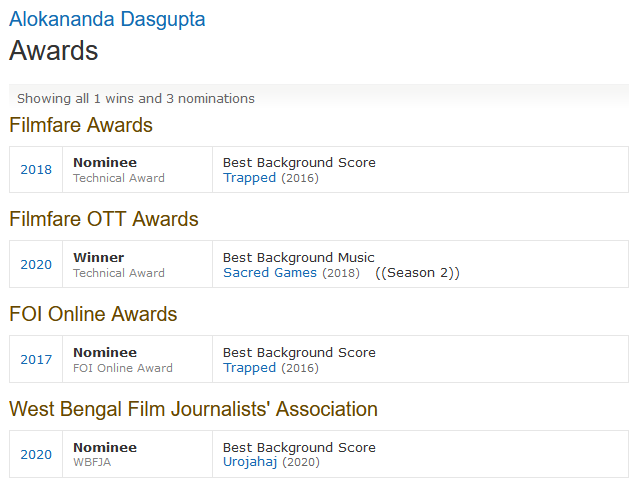Image resolution: width=638 pixels, height=497 pixels.
Task: Open the 2020 year link in Filmfare OTT Awards
Action: click(36, 265)
